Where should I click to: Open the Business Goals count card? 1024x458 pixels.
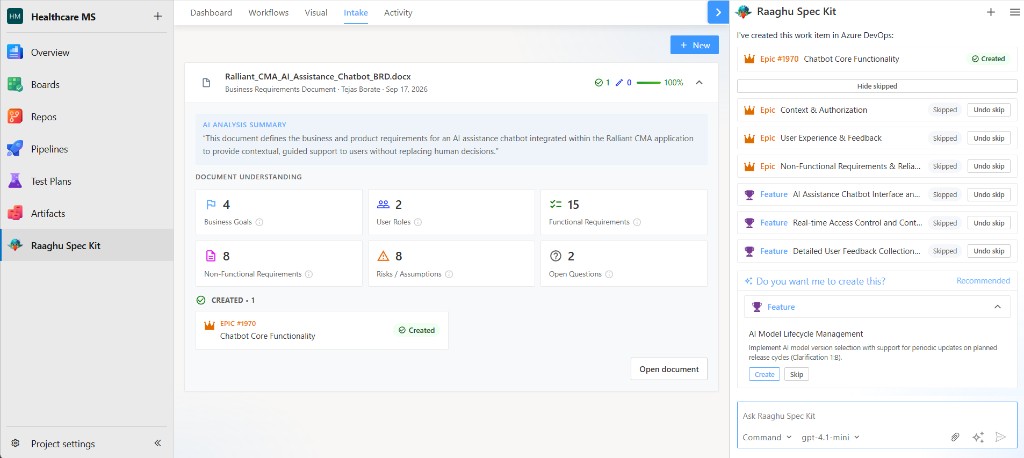point(279,212)
